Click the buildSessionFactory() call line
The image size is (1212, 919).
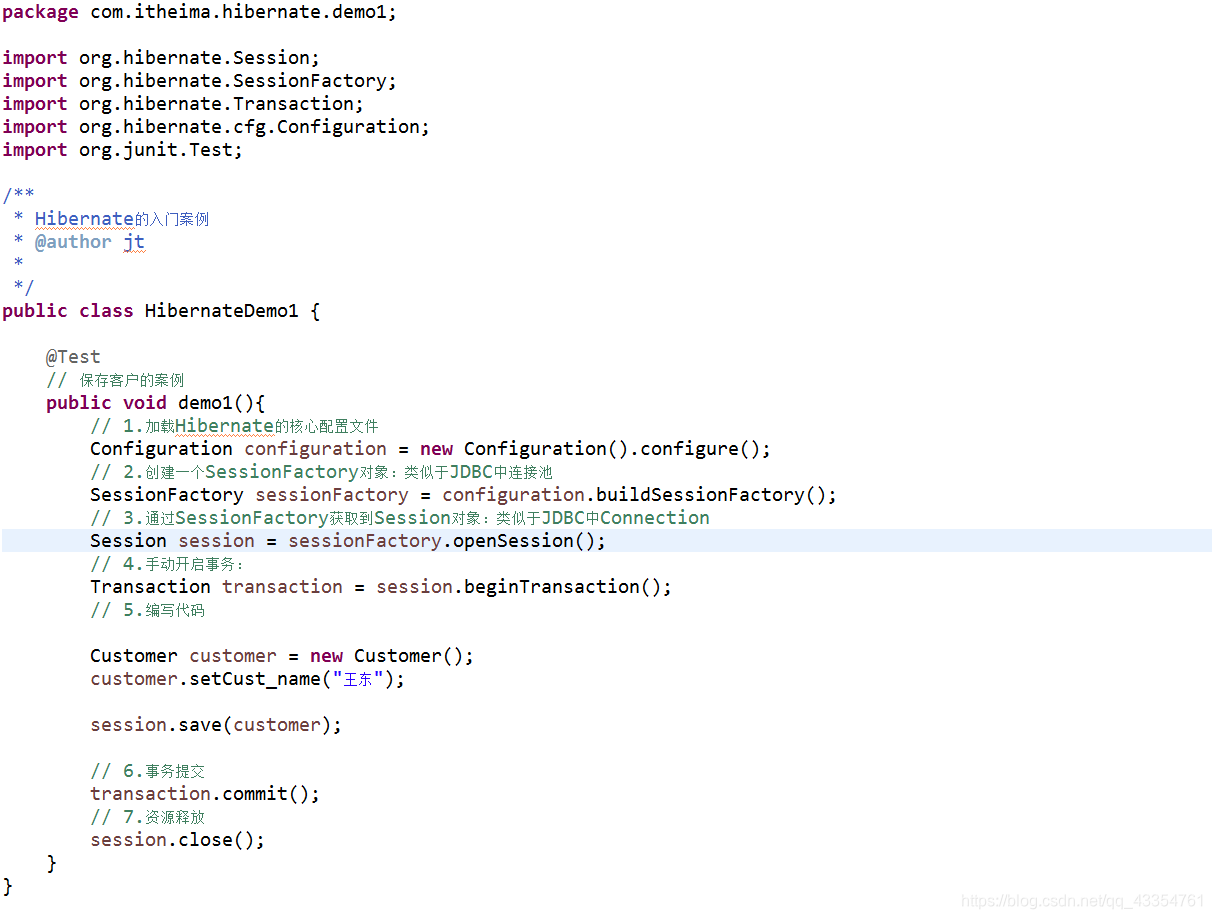[x=463, y=495]
